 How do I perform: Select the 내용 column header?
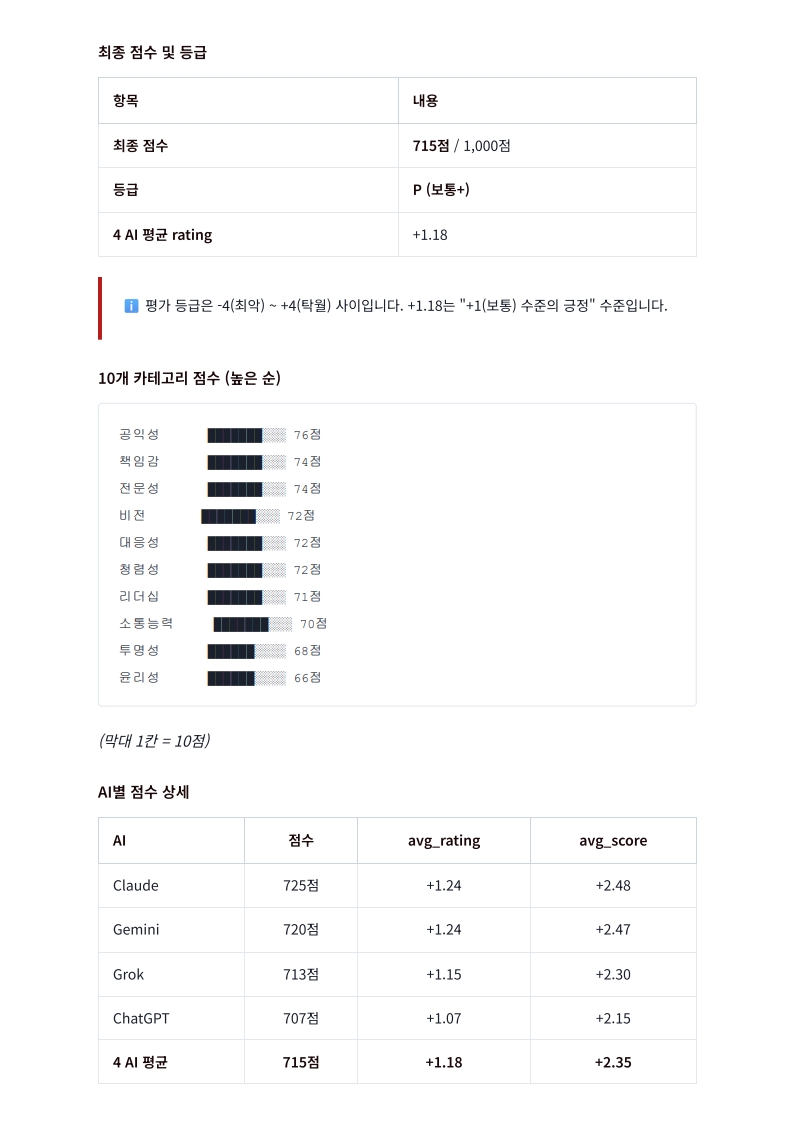(425, 101)
